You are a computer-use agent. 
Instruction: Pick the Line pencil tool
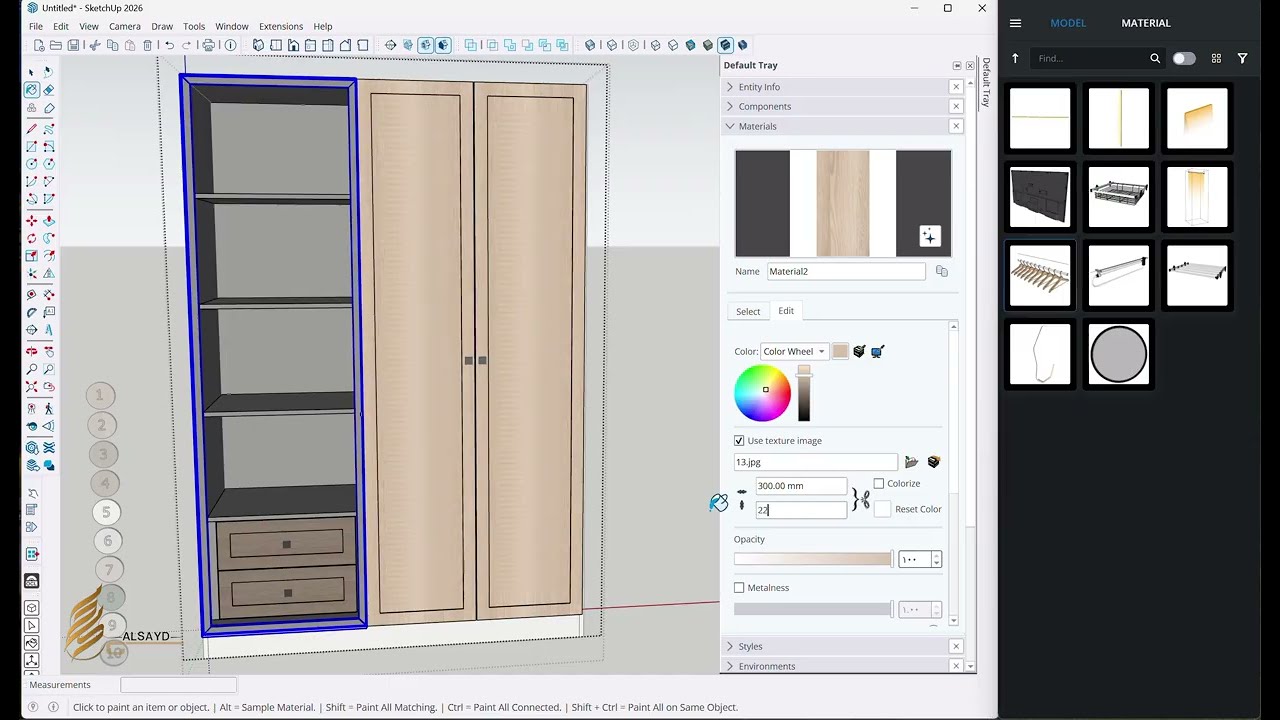pyautogui.click(x=32, y=129)
